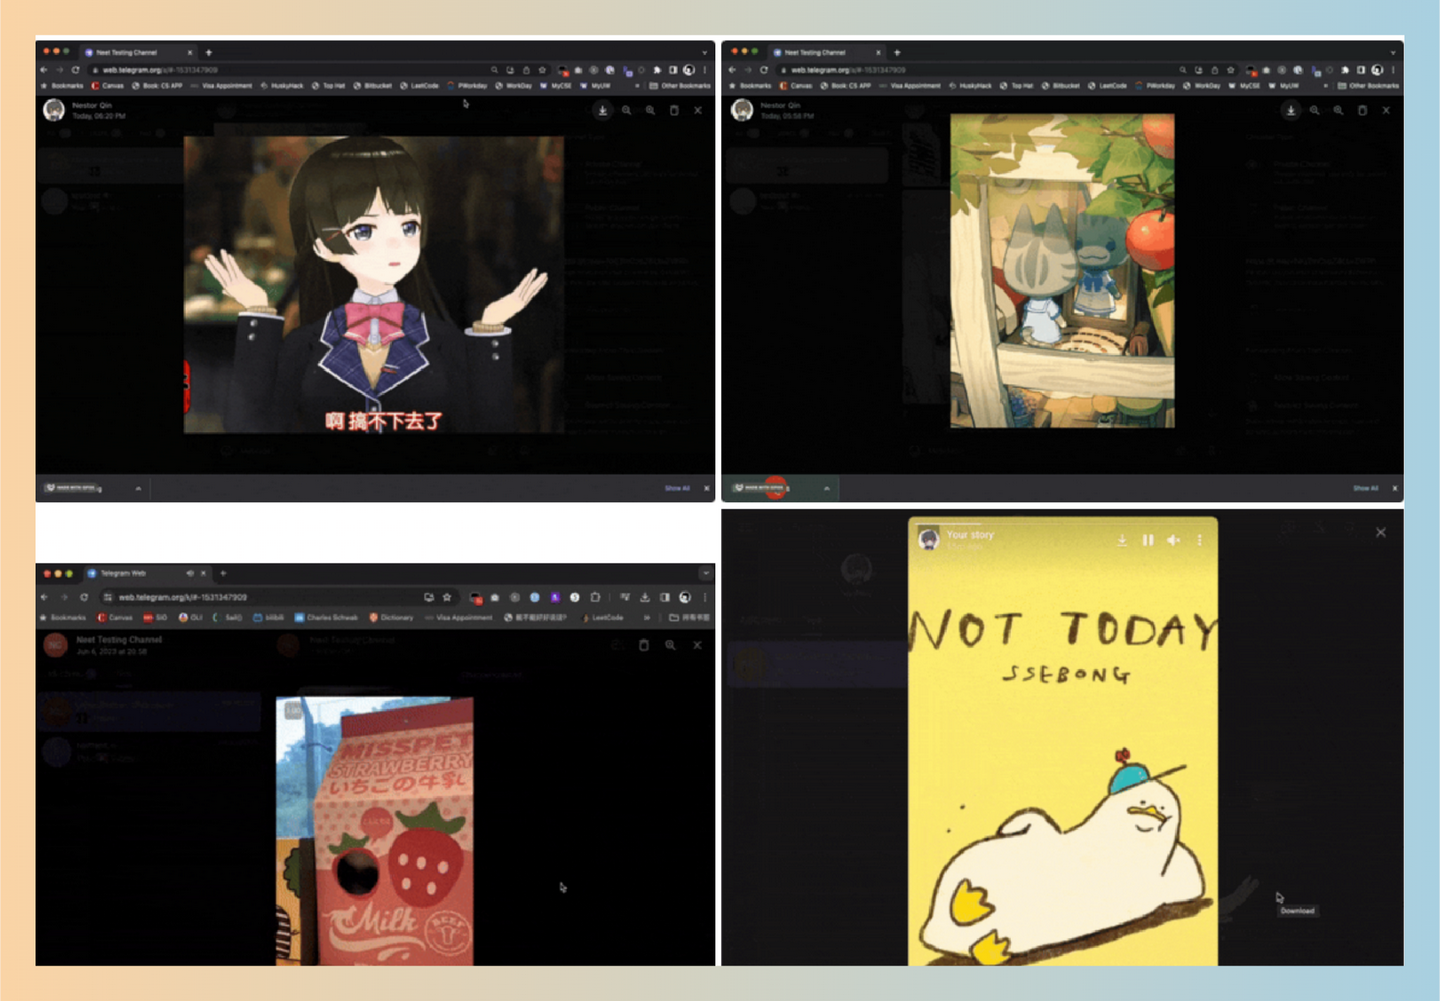Go back in cat painting browser window

(732, 70)
